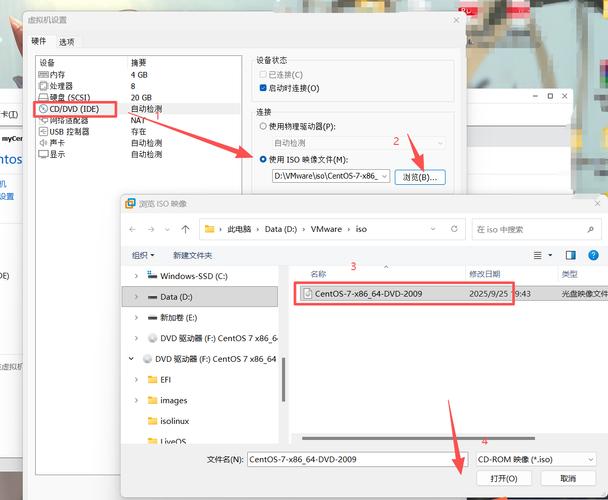Image resolution: width=608 pixels, height=500 pixels.
Task: Open the 组织 menu
Action: pyautogui.click(x=144, y=255)
